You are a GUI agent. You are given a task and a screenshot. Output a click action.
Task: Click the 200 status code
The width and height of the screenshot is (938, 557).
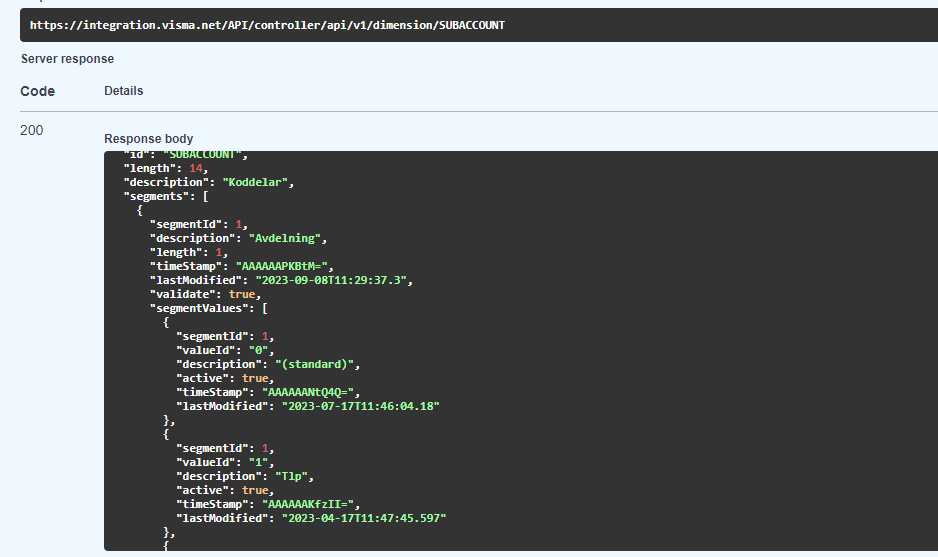point(32,130)
